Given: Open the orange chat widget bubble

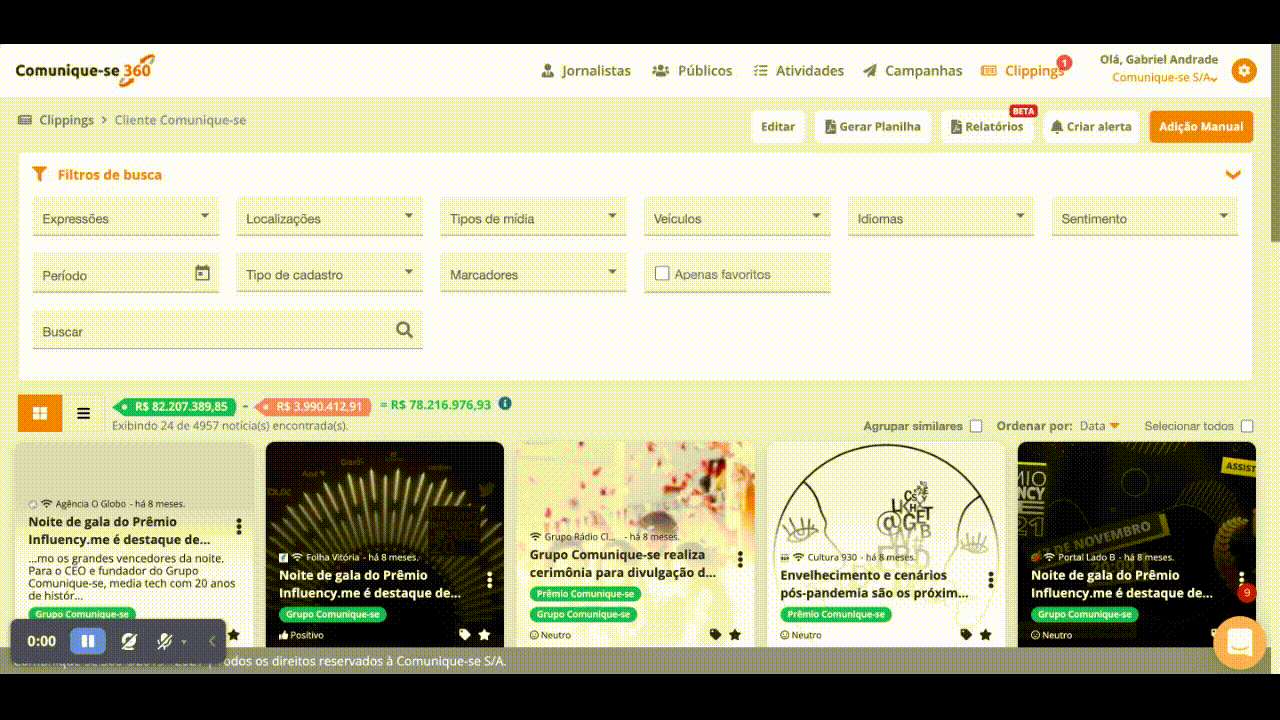Looking at the screenshot, I should click(1239, 643).
